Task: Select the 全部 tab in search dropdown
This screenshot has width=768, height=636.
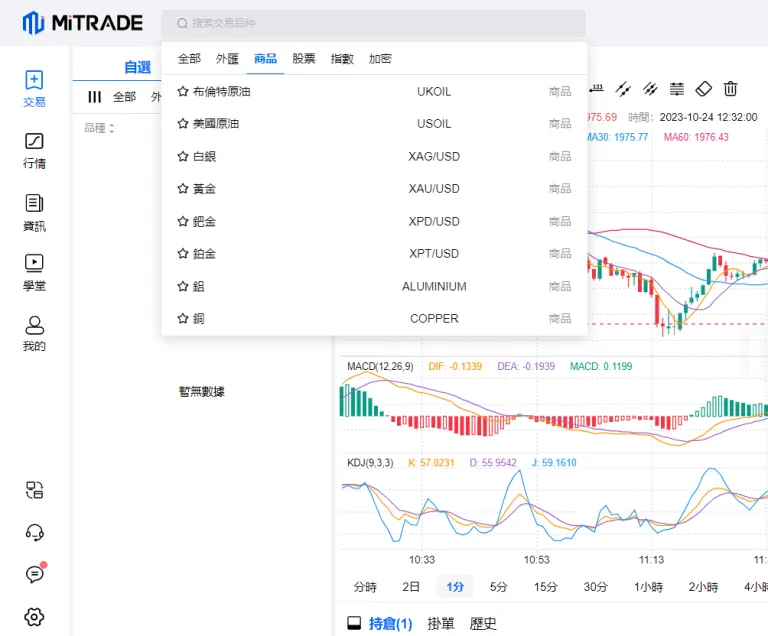Action: [189, 59]
